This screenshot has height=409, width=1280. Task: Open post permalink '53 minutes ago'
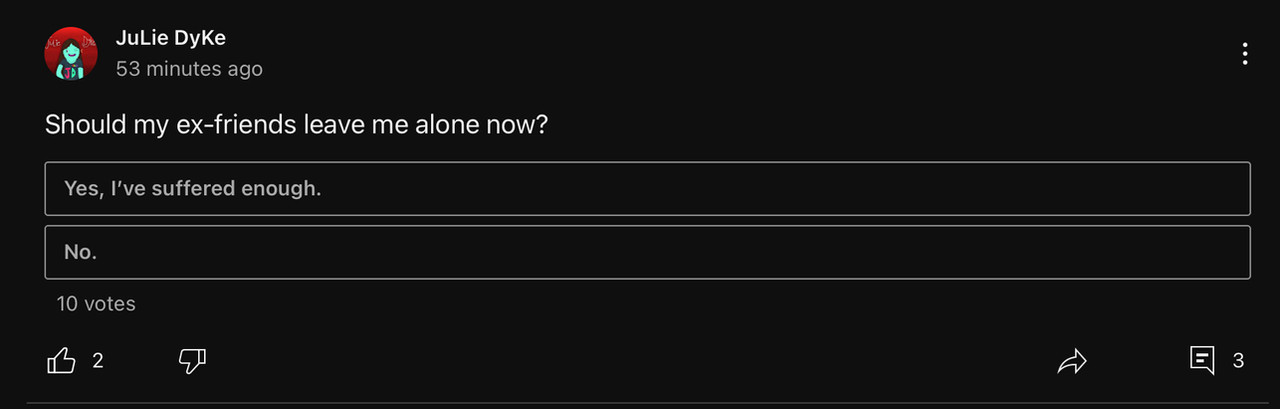(189, 69)
